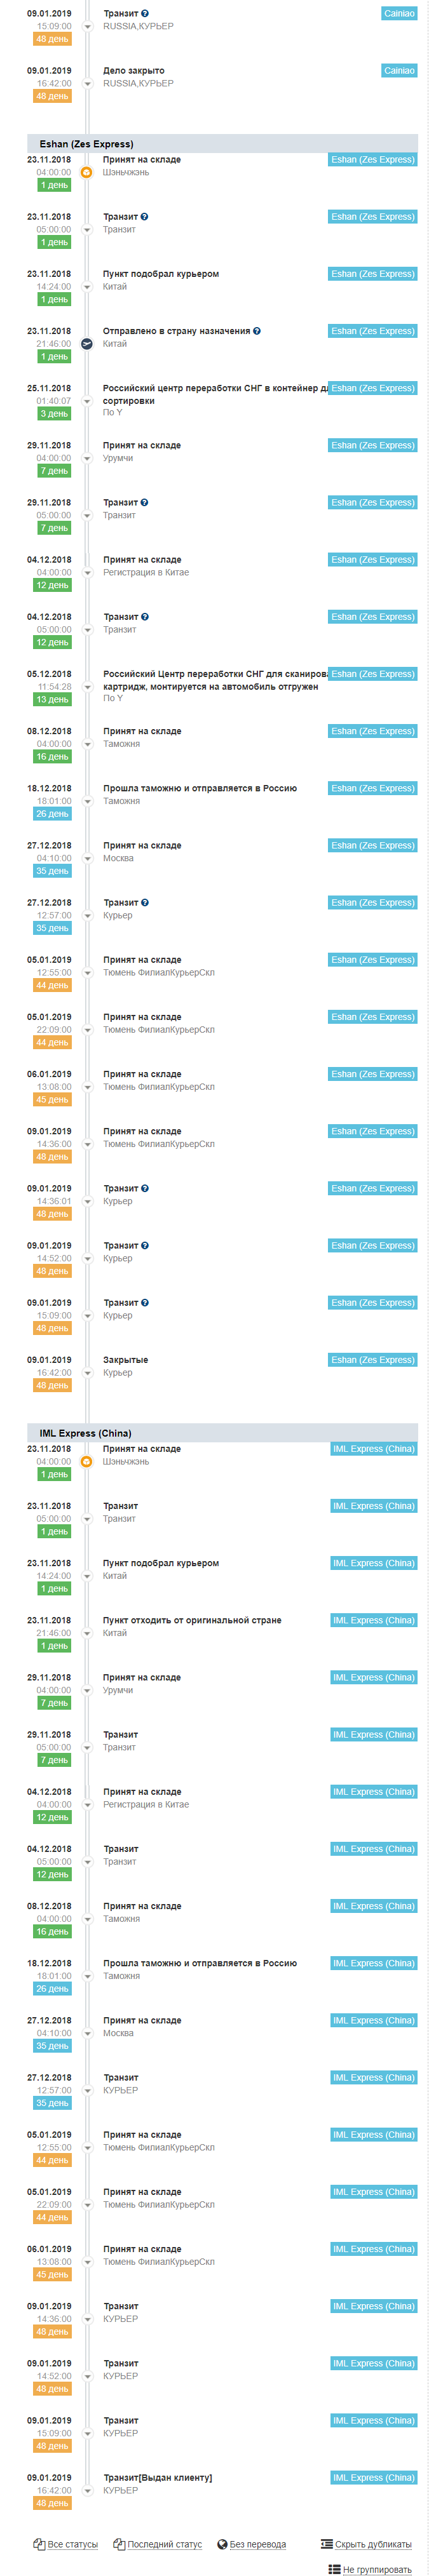Click the help icon next to 'Отправлено в страну назначения'
The height and width of the screenshot is (2576, 429).
pos(257,331)
